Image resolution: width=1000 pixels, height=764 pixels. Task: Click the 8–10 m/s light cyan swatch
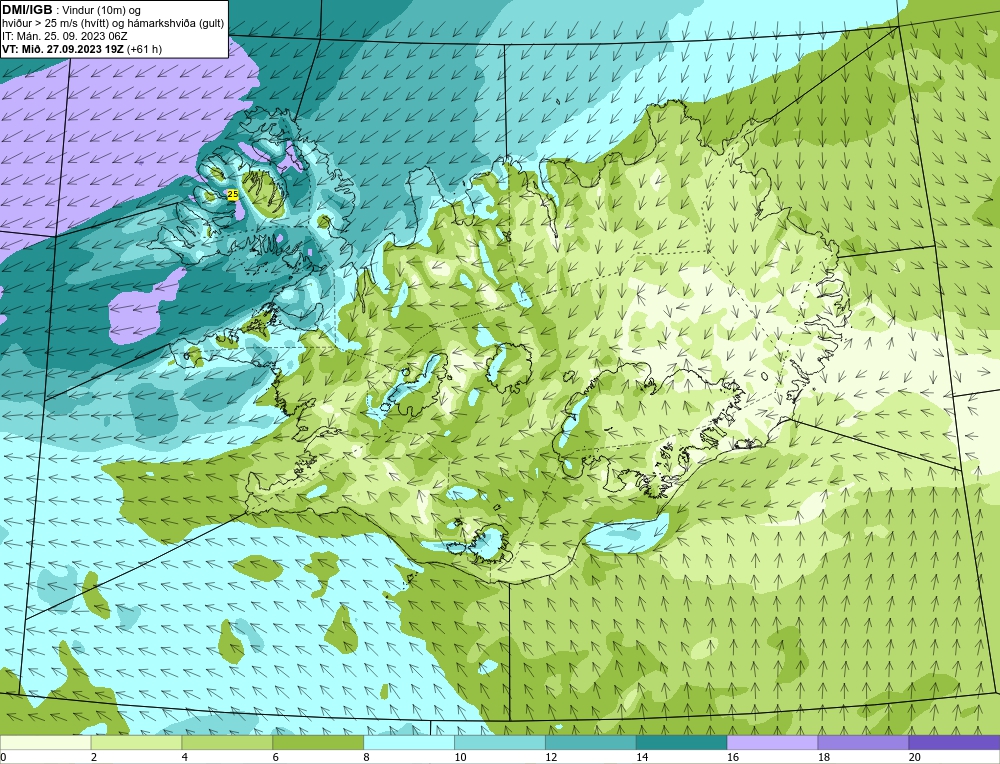tap(409, 742)
